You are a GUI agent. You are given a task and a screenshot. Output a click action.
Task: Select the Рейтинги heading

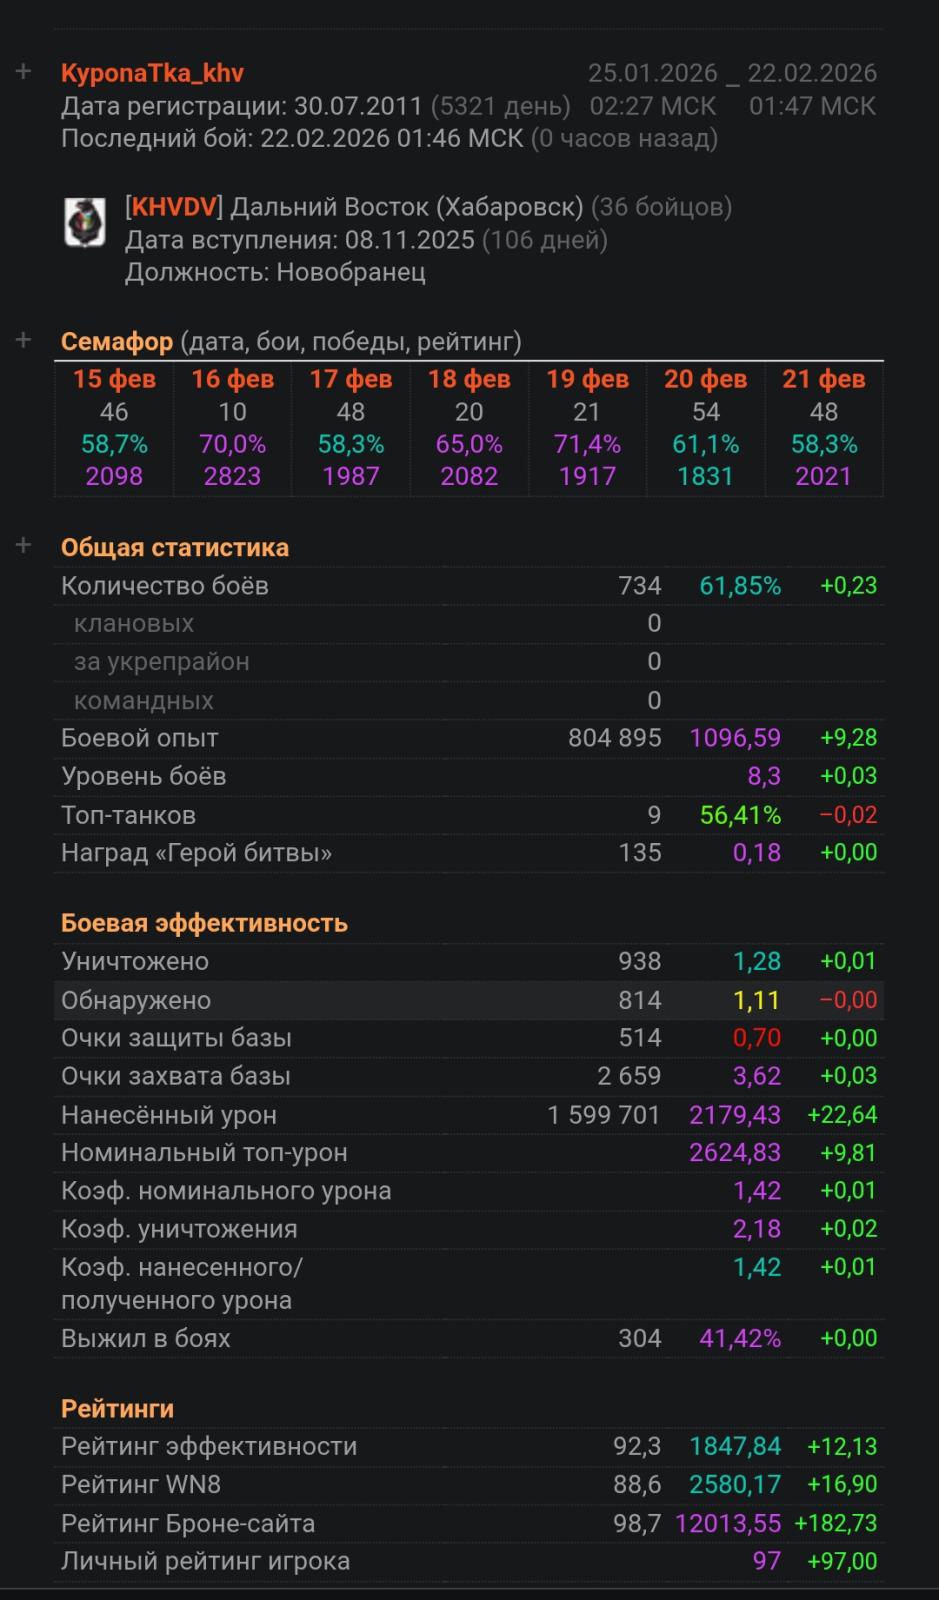pyautogui.click(x=117, y=1409)
